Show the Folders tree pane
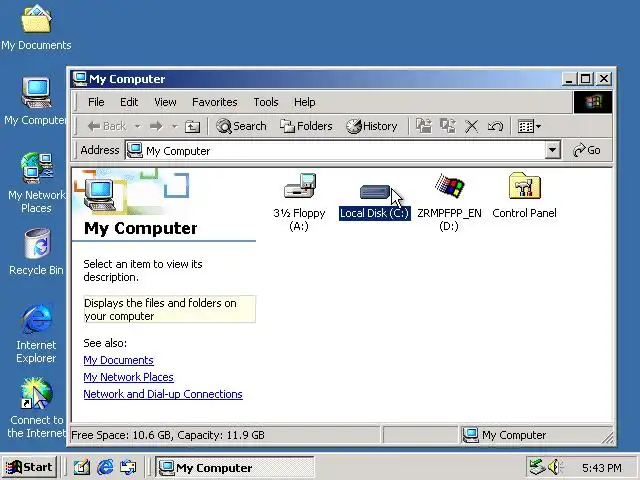The image size is (640, 480). click(306, 126)
